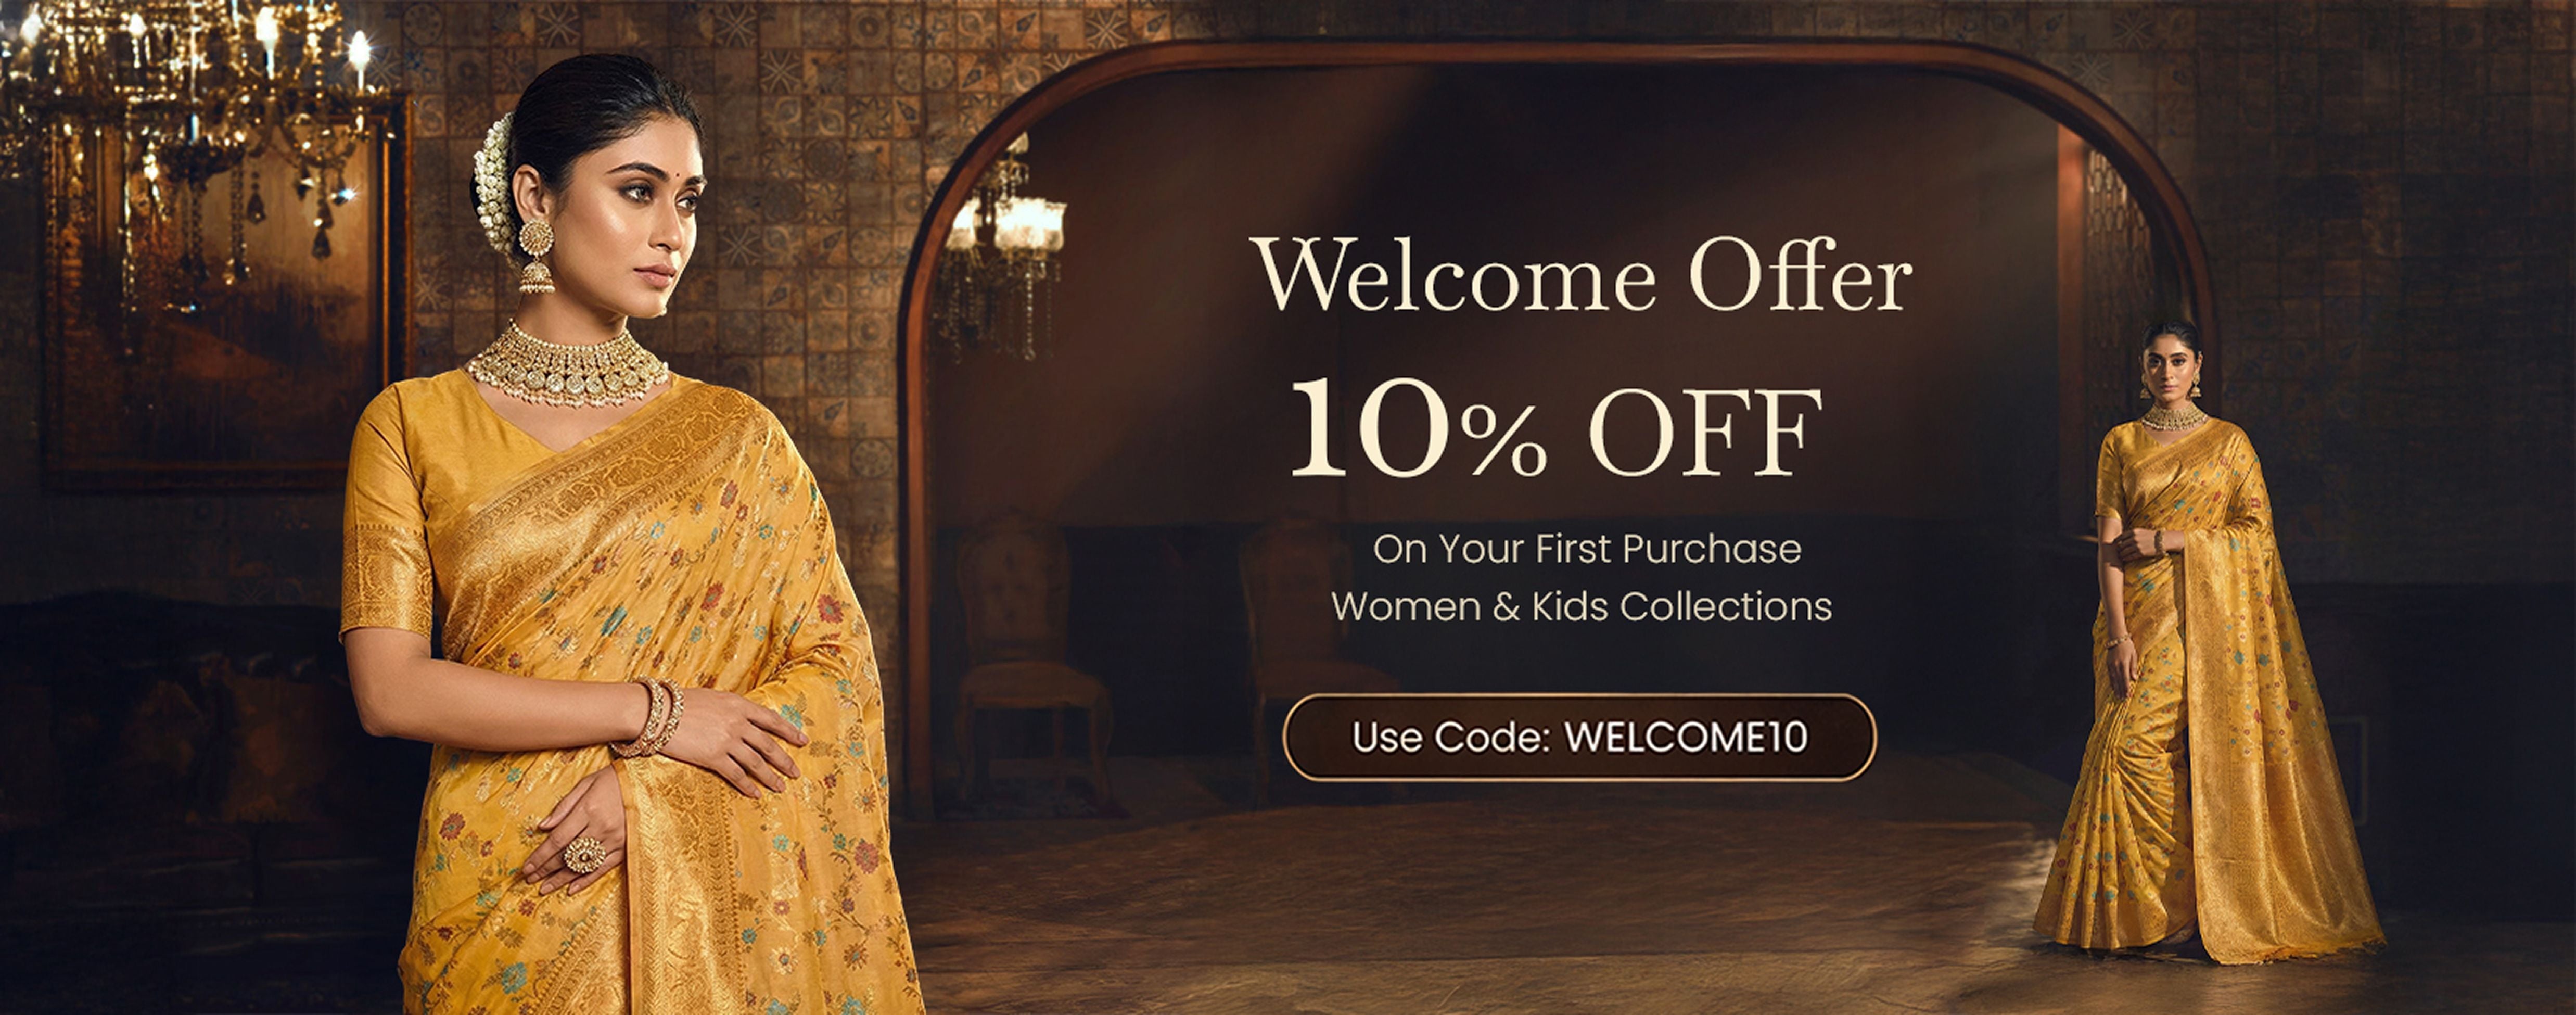
Task: Click the Use Code: WELCOME10 button
Action: (x=1579, y=737)
